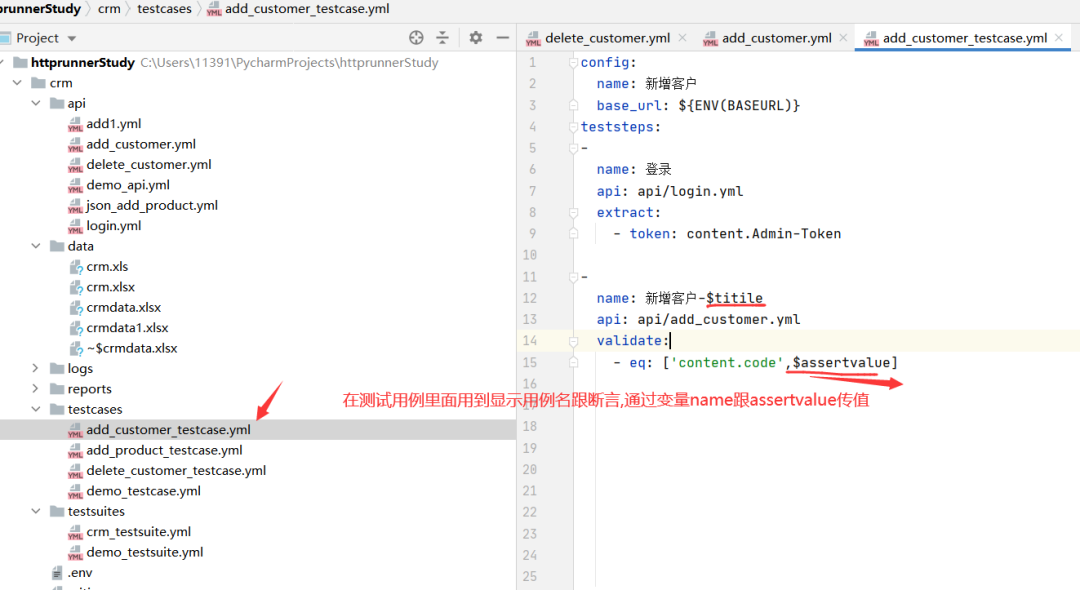Click the api folder icon
The height and width of the screenshot is (590, 1080).
57,103
